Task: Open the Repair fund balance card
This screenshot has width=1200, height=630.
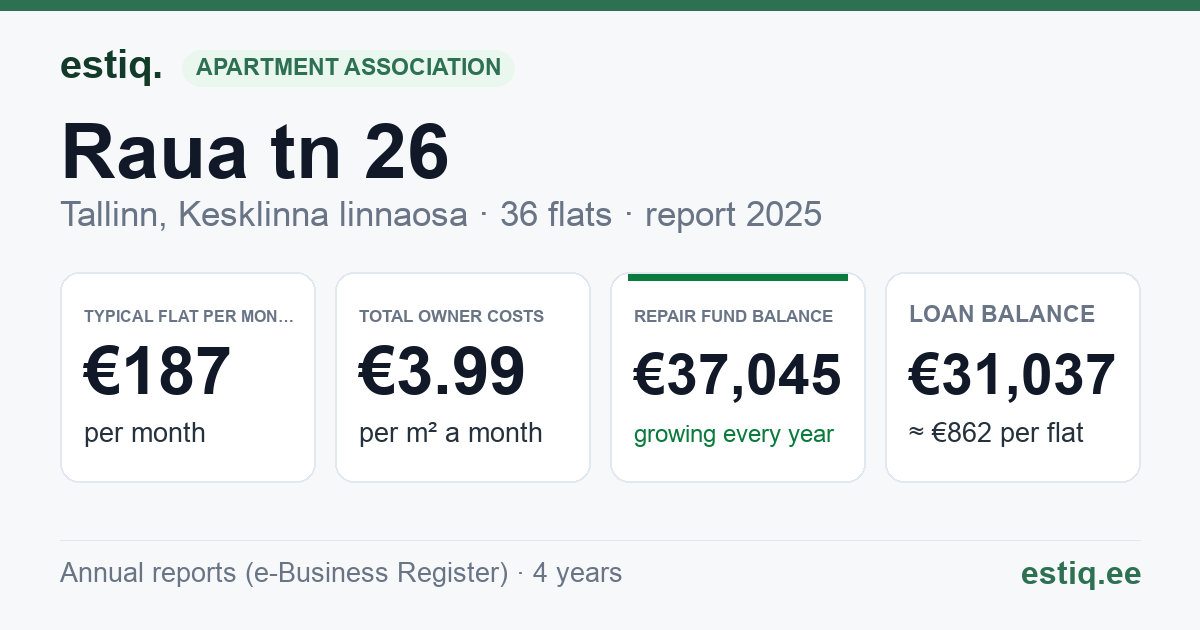Action: 738,378
